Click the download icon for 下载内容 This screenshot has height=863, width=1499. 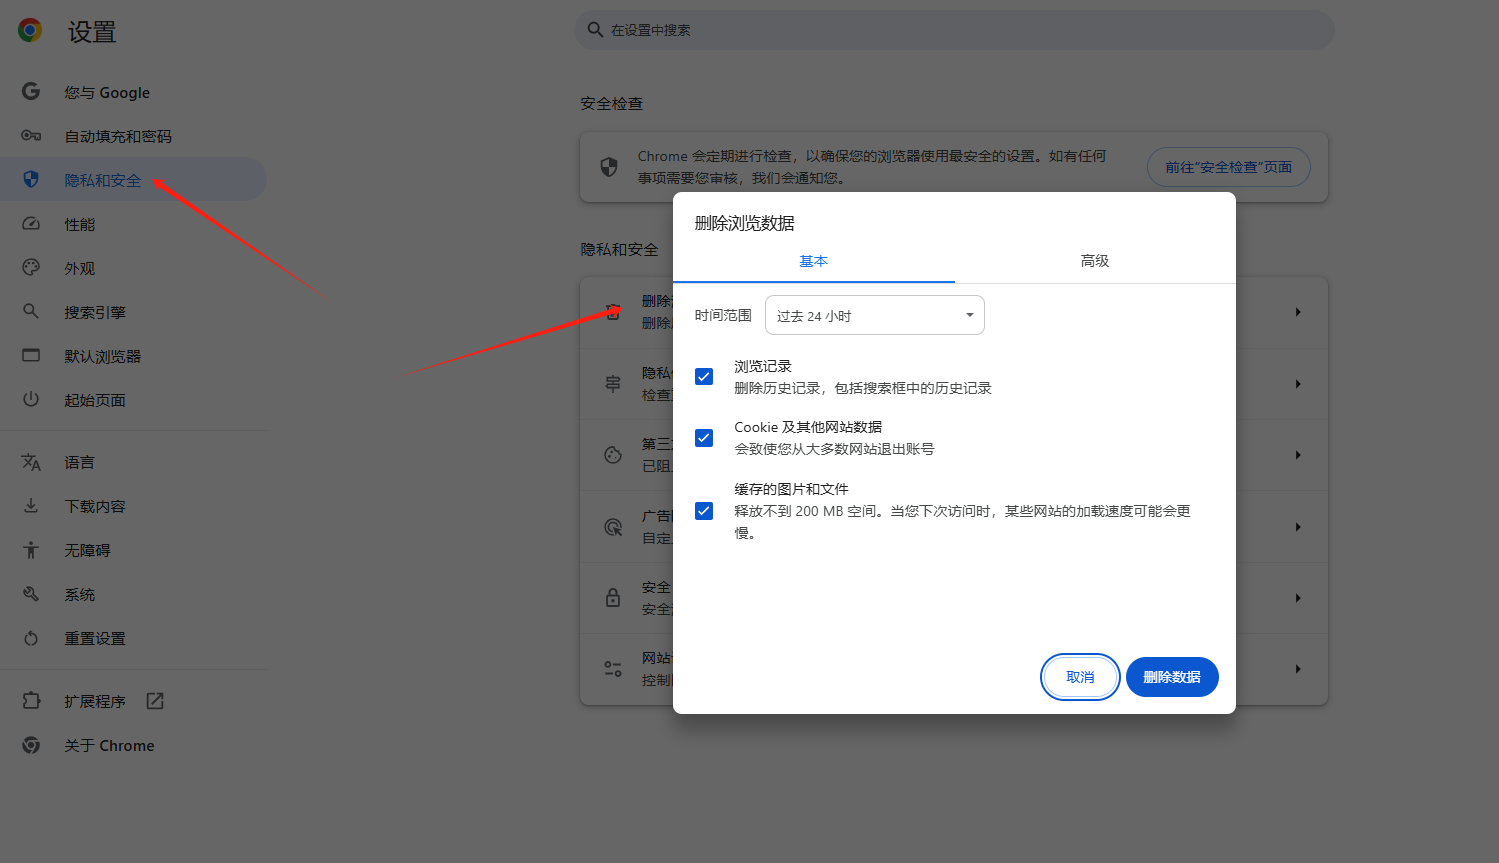(31, 506)
